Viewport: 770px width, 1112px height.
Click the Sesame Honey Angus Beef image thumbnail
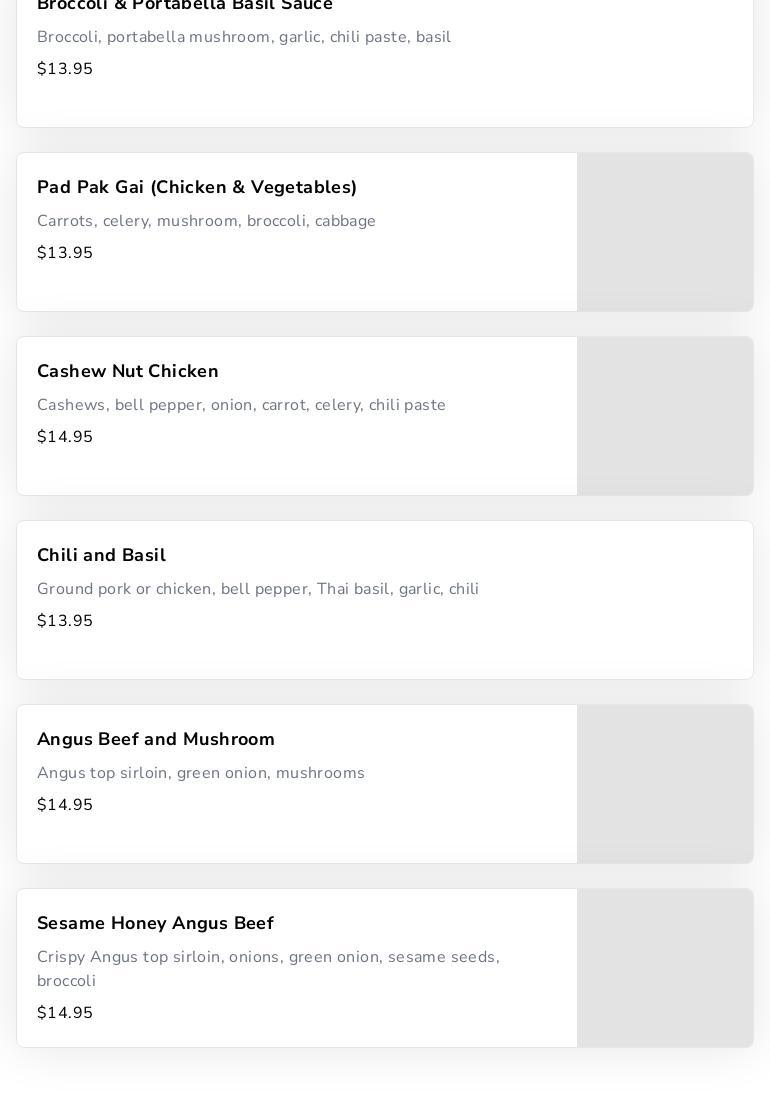coord(665,968)
